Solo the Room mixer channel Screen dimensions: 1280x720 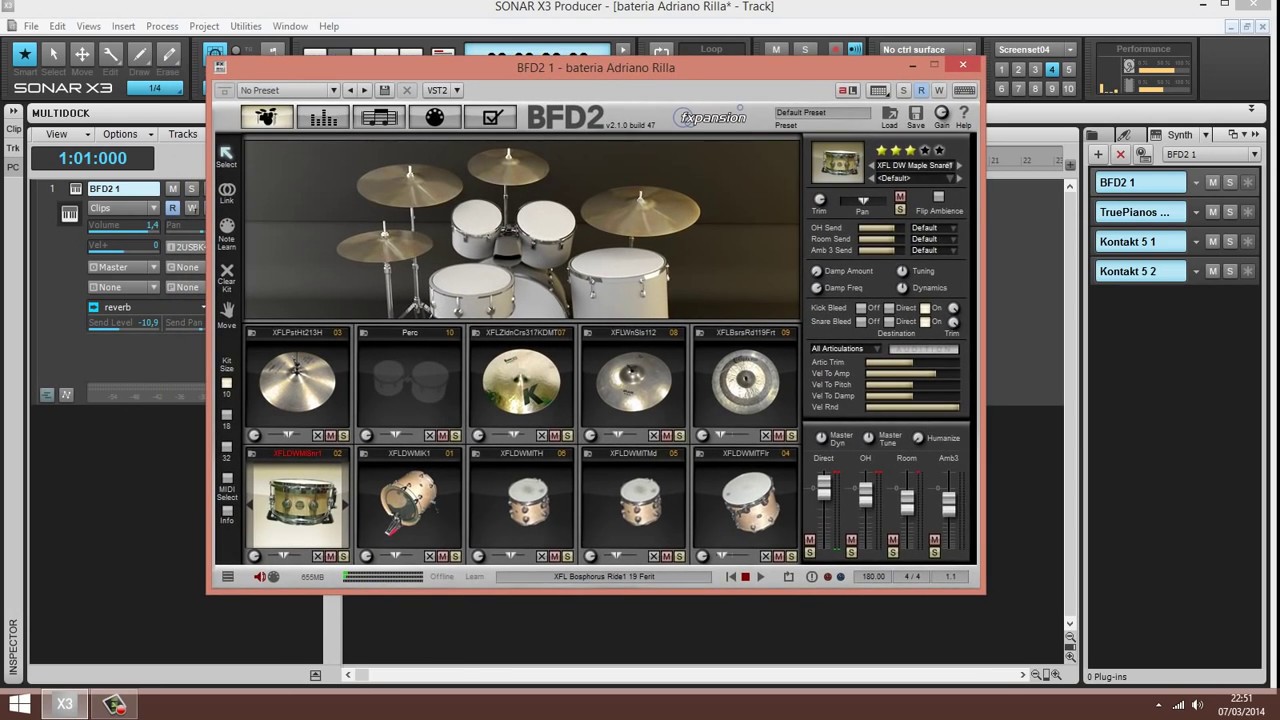pos(893,552)
